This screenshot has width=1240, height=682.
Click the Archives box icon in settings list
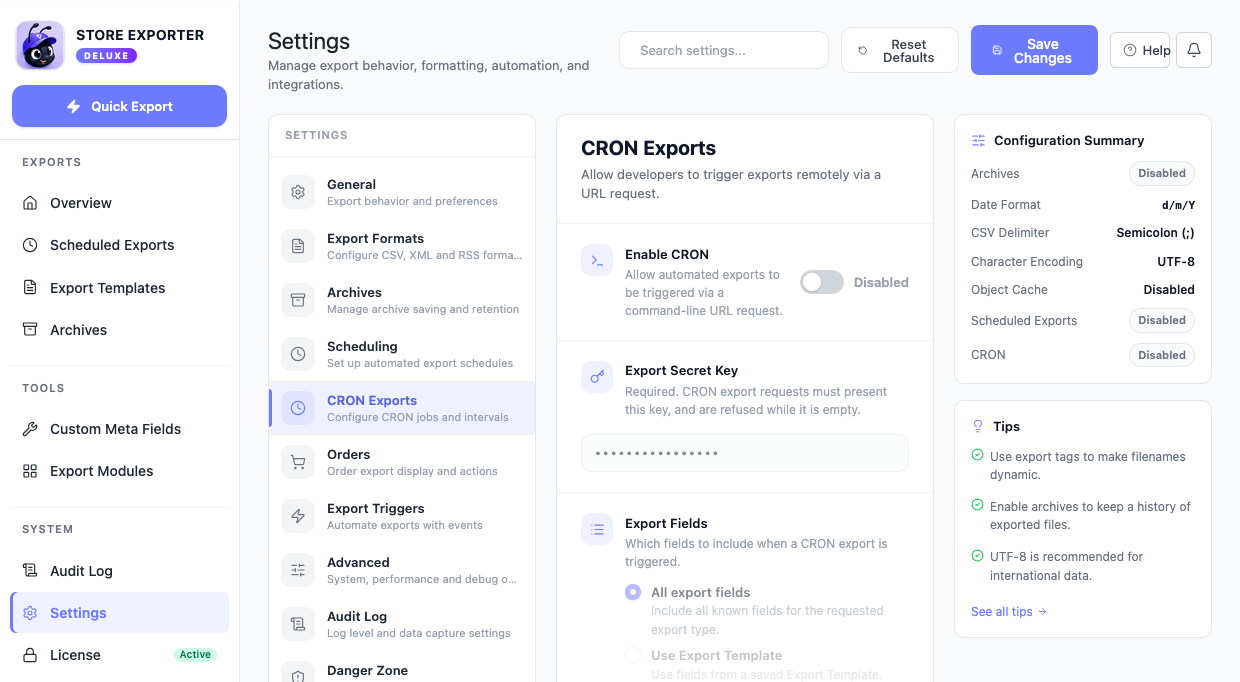tap(298, 300)
